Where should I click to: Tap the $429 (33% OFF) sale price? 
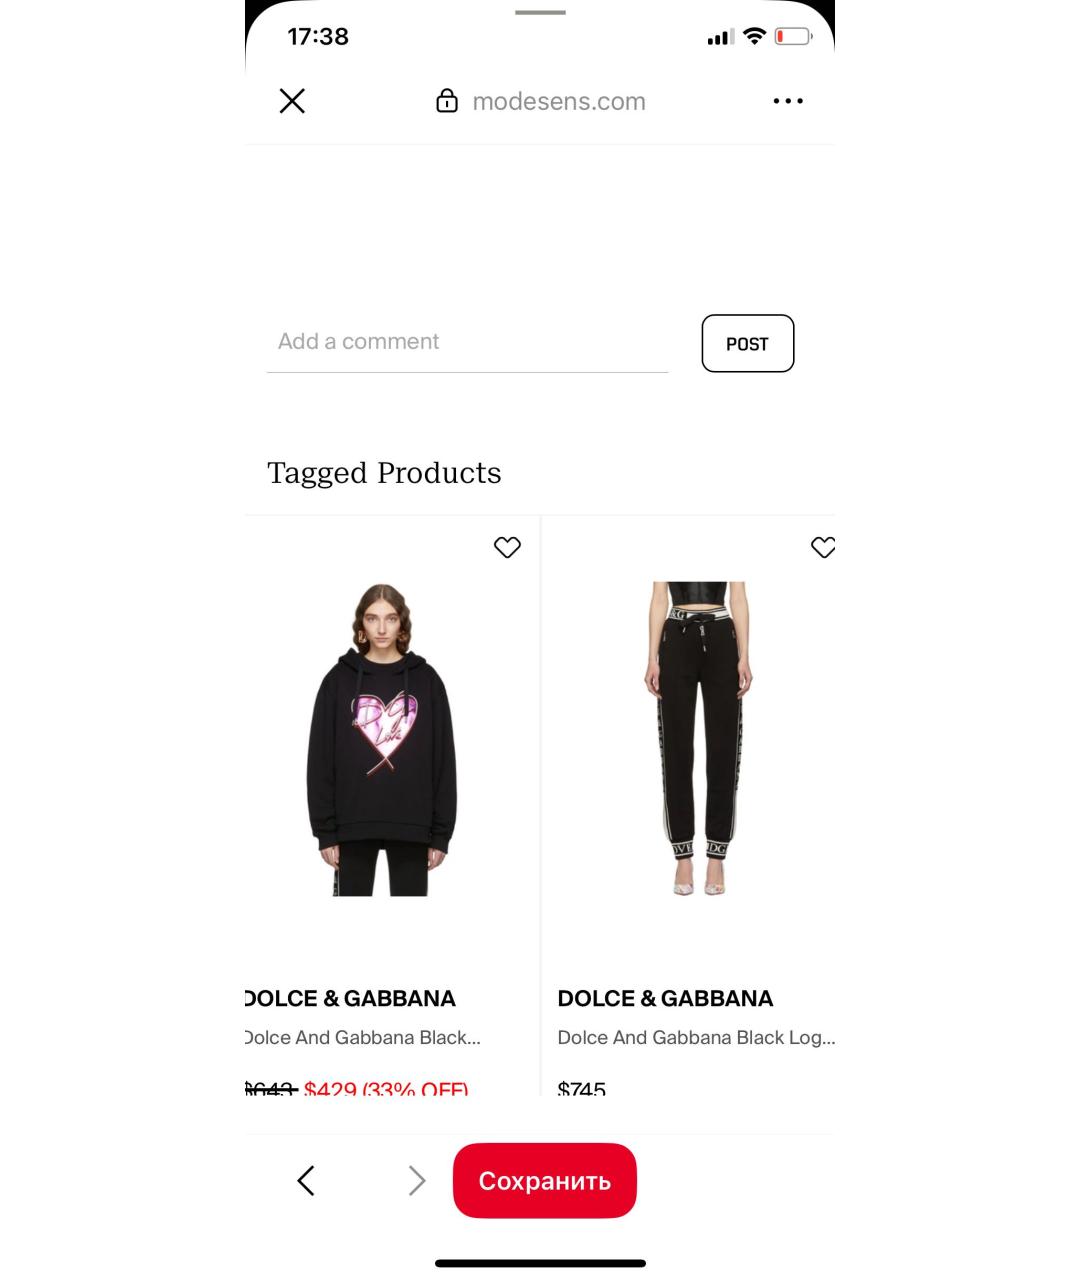[386, 1088]
